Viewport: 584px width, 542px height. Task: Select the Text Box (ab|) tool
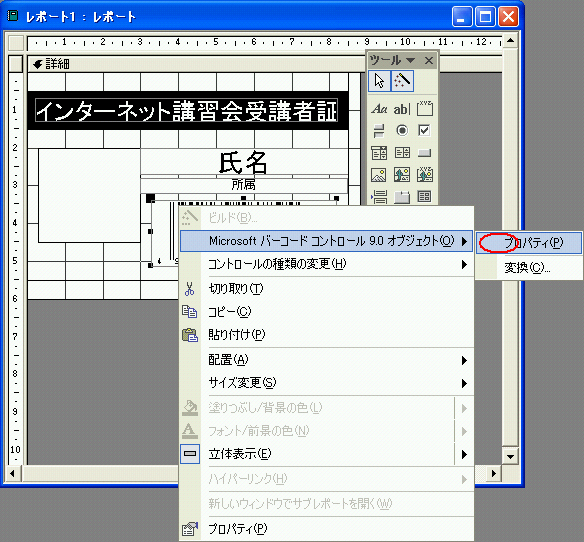coord(402,109)
